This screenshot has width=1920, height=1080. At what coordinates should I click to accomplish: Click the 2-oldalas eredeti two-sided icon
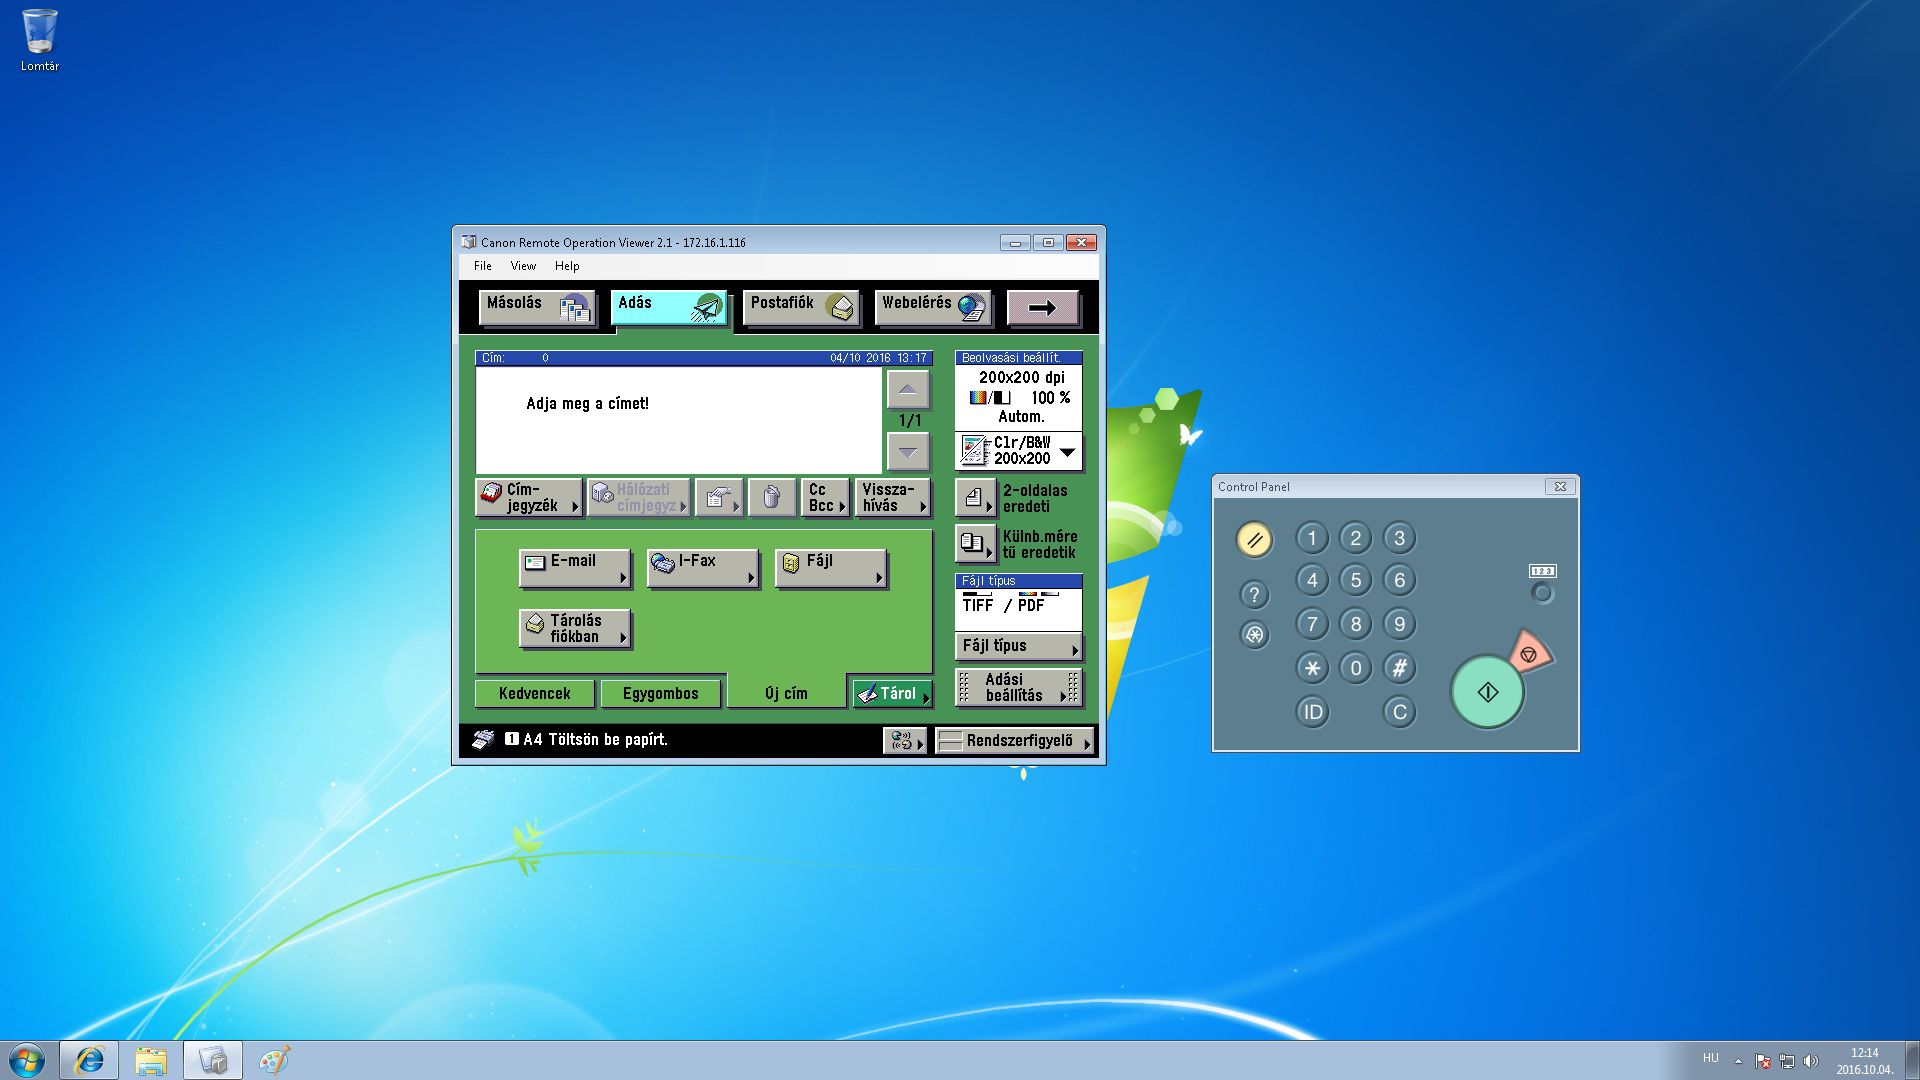pyautogui.click(x=975, y=498)
